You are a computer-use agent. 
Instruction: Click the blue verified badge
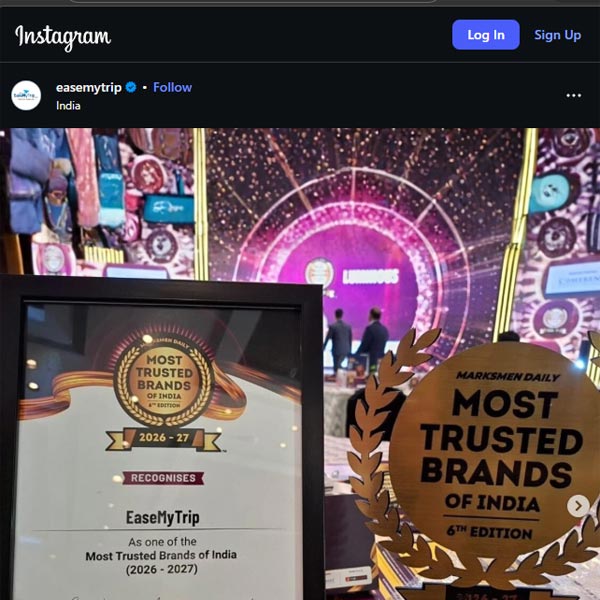(131, 88)
